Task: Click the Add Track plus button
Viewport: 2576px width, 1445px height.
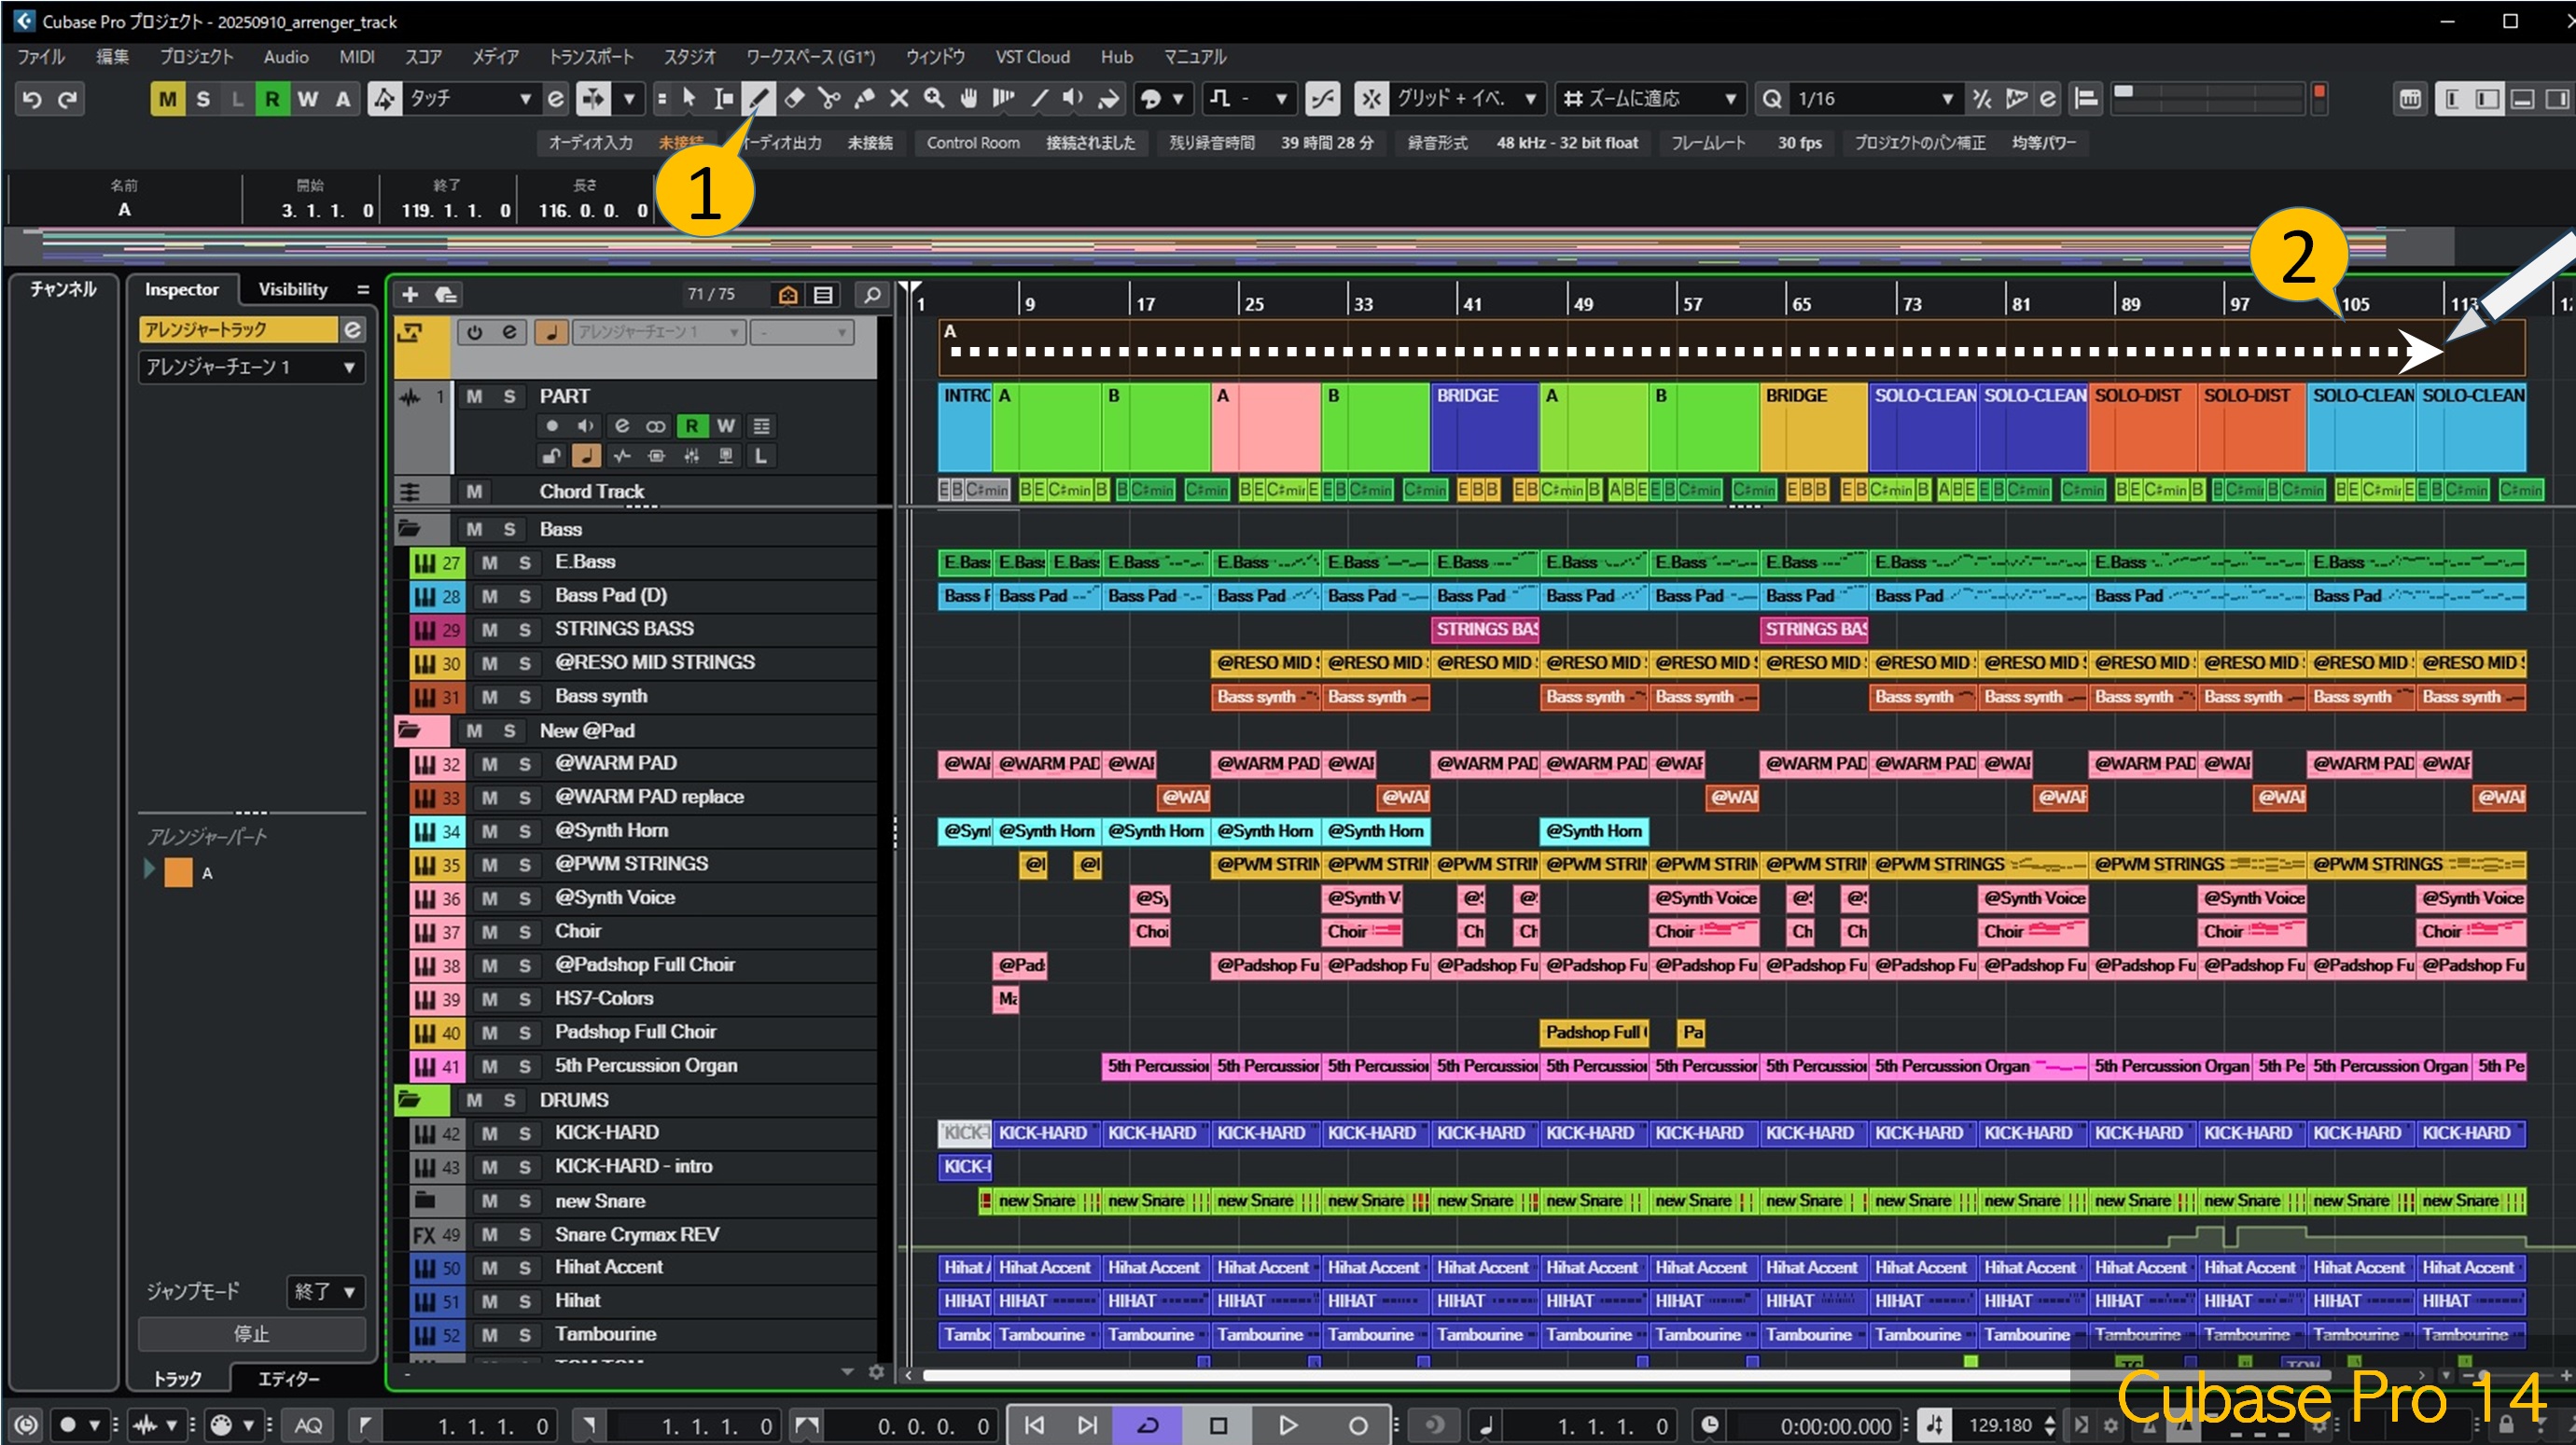Action: click(x=410, y=294)
